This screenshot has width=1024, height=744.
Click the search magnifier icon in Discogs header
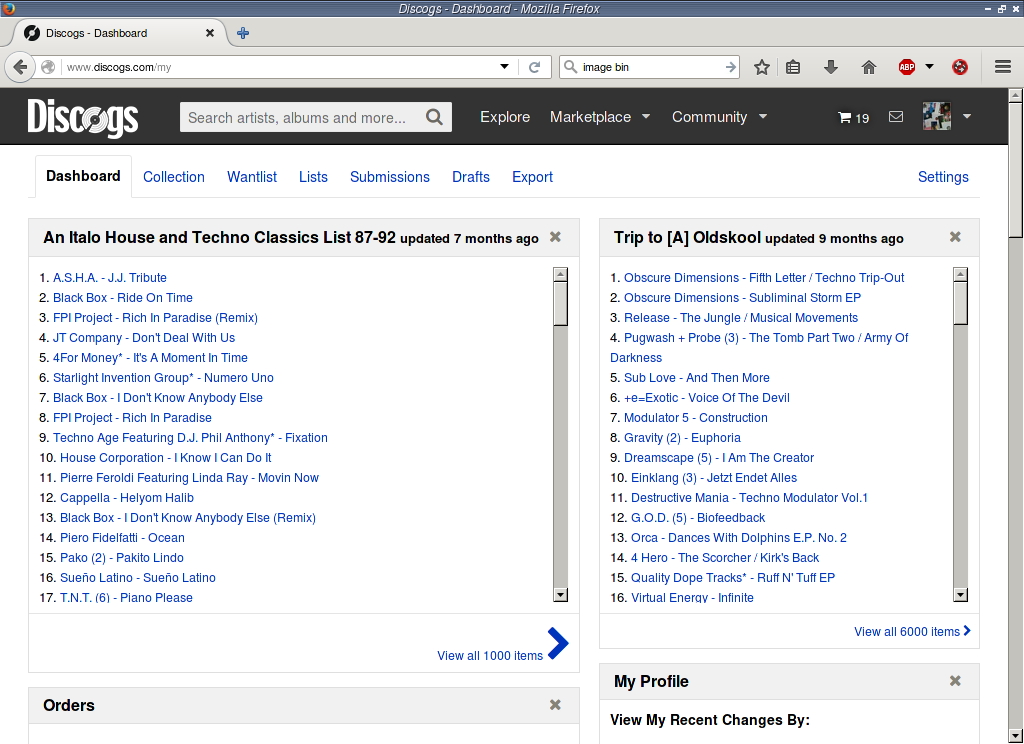[434, 117]
